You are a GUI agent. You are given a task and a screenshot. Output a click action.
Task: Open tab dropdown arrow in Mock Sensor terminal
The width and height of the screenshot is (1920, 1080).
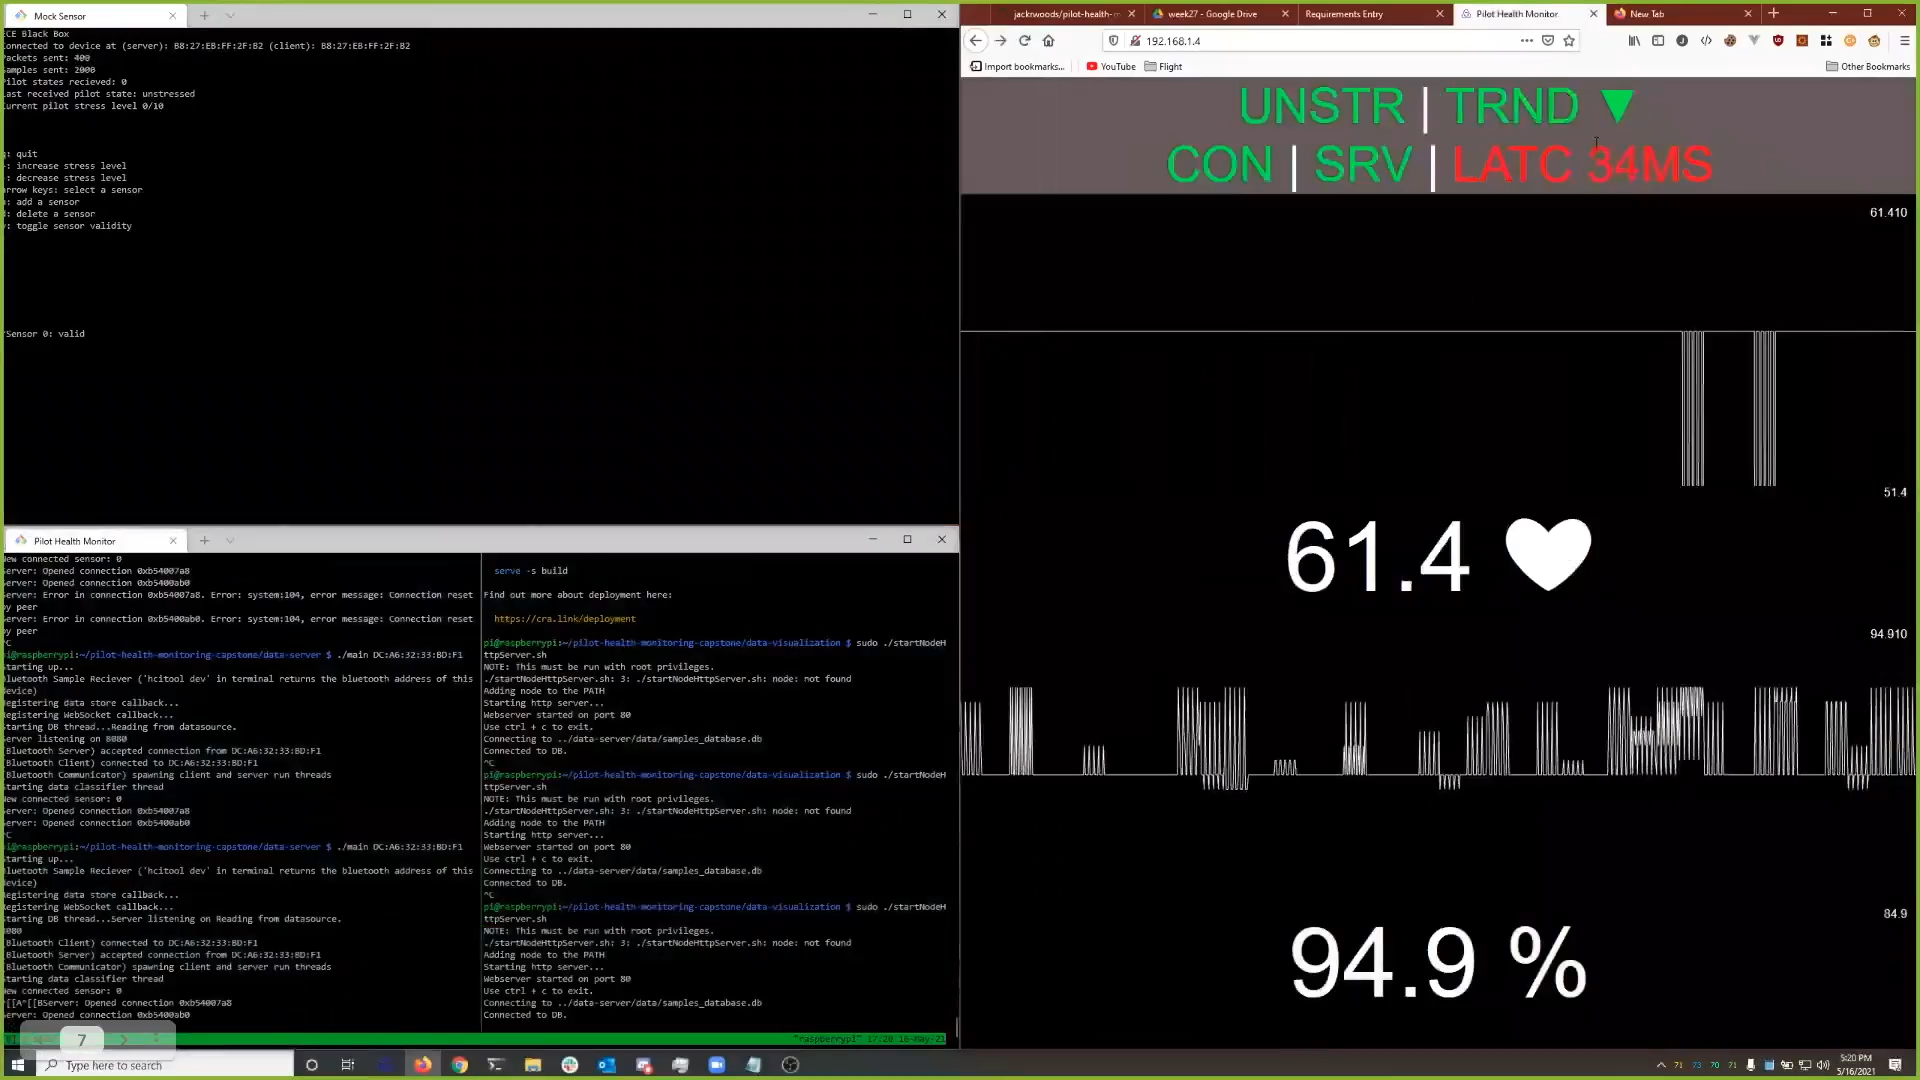click(x=230, y=15)
